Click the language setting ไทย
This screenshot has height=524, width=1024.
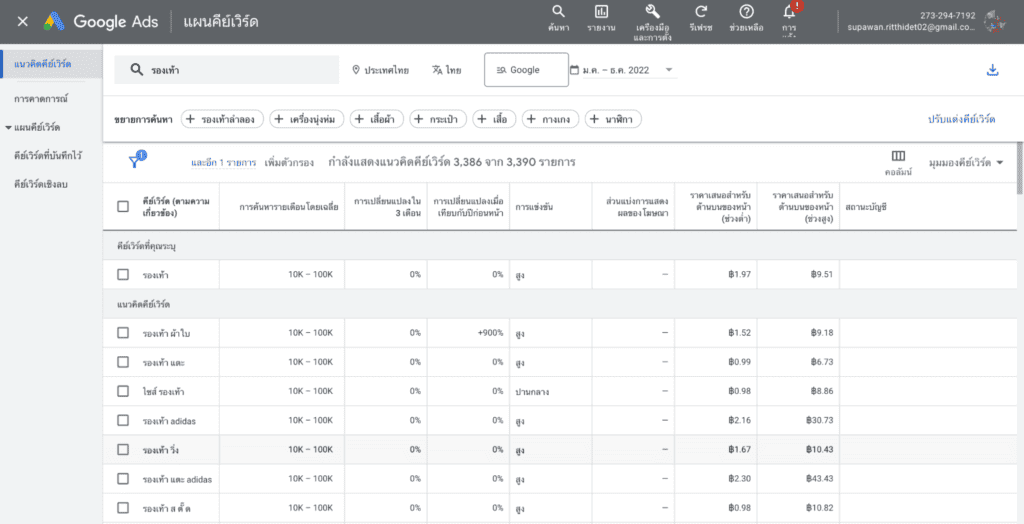pyautogui.click(x=447, y=70)
